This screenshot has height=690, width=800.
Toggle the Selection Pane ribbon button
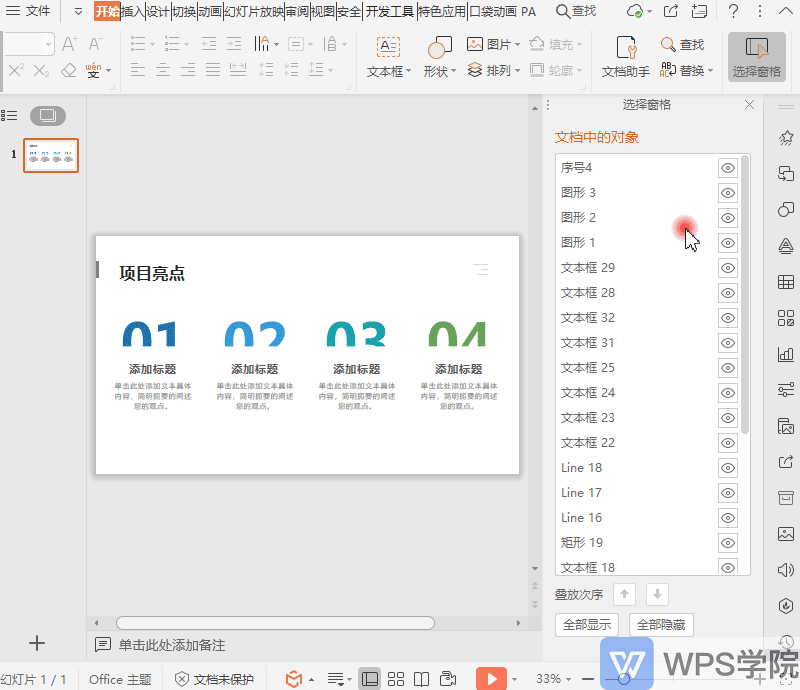(757, 57)
